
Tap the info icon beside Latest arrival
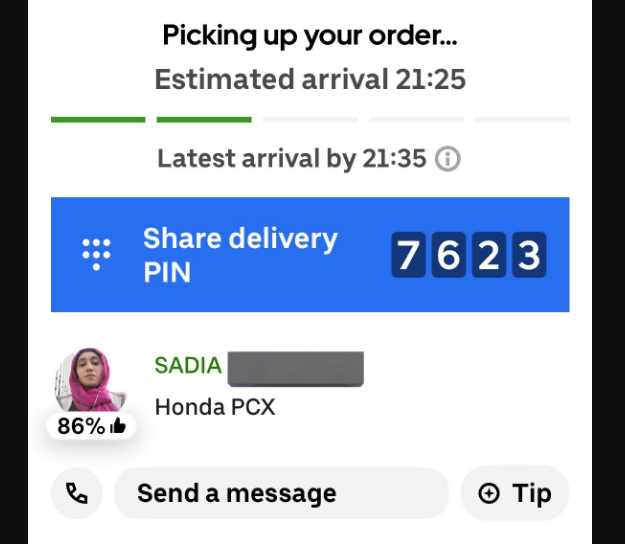tap(448, 159)
